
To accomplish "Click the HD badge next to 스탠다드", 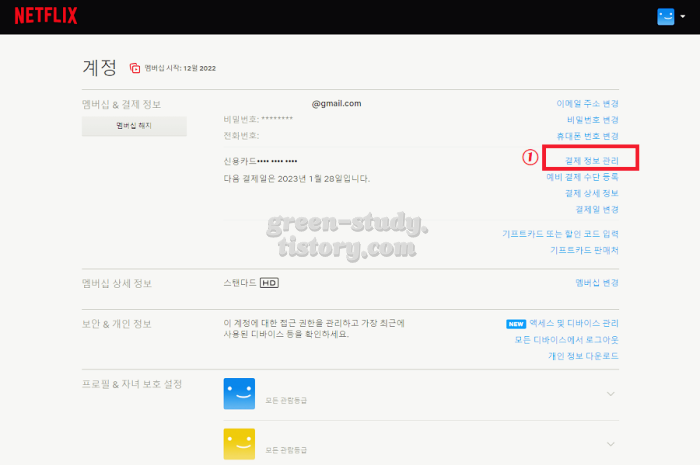I will pos(269,283).
